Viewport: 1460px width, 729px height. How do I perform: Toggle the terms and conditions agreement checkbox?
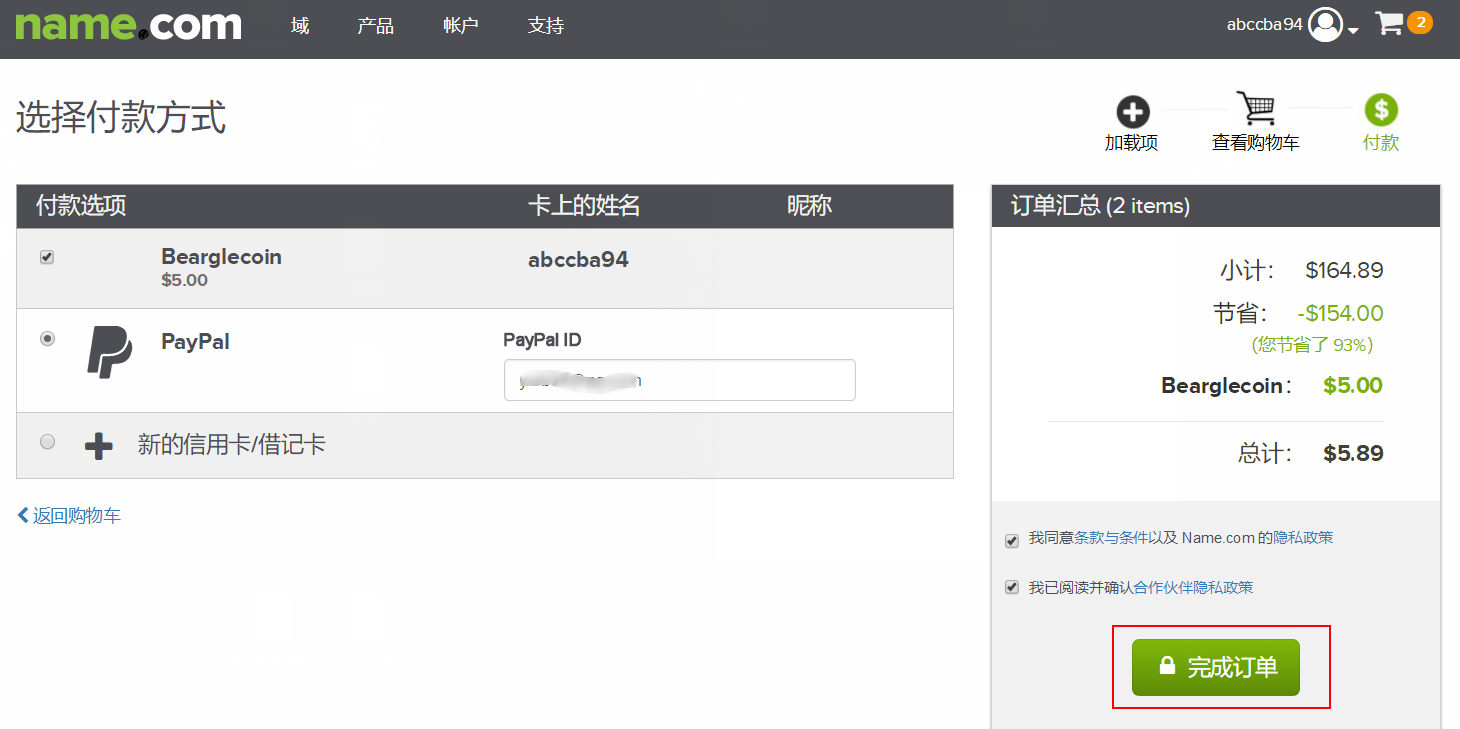point(1012,541)
